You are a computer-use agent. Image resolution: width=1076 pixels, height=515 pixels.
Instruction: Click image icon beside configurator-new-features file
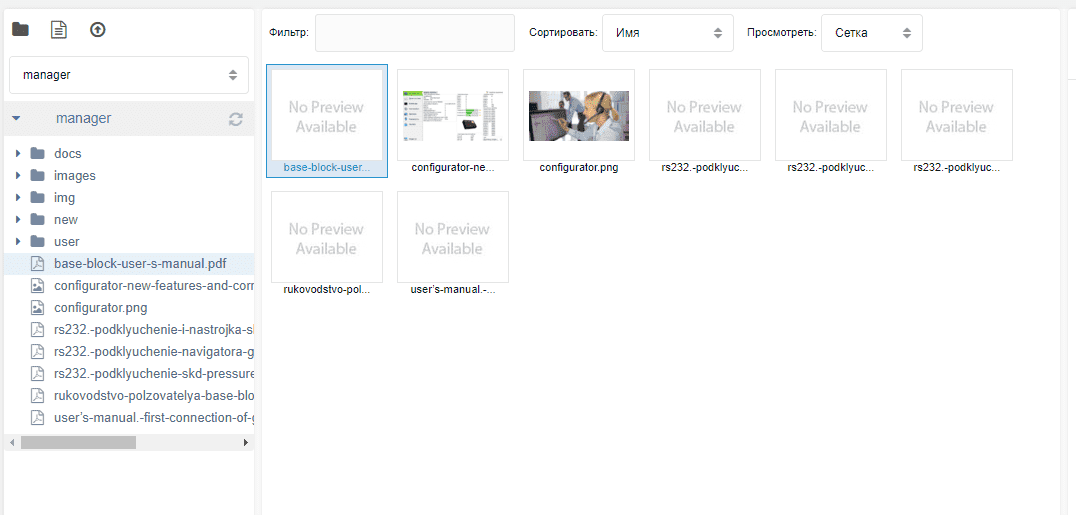38,286
